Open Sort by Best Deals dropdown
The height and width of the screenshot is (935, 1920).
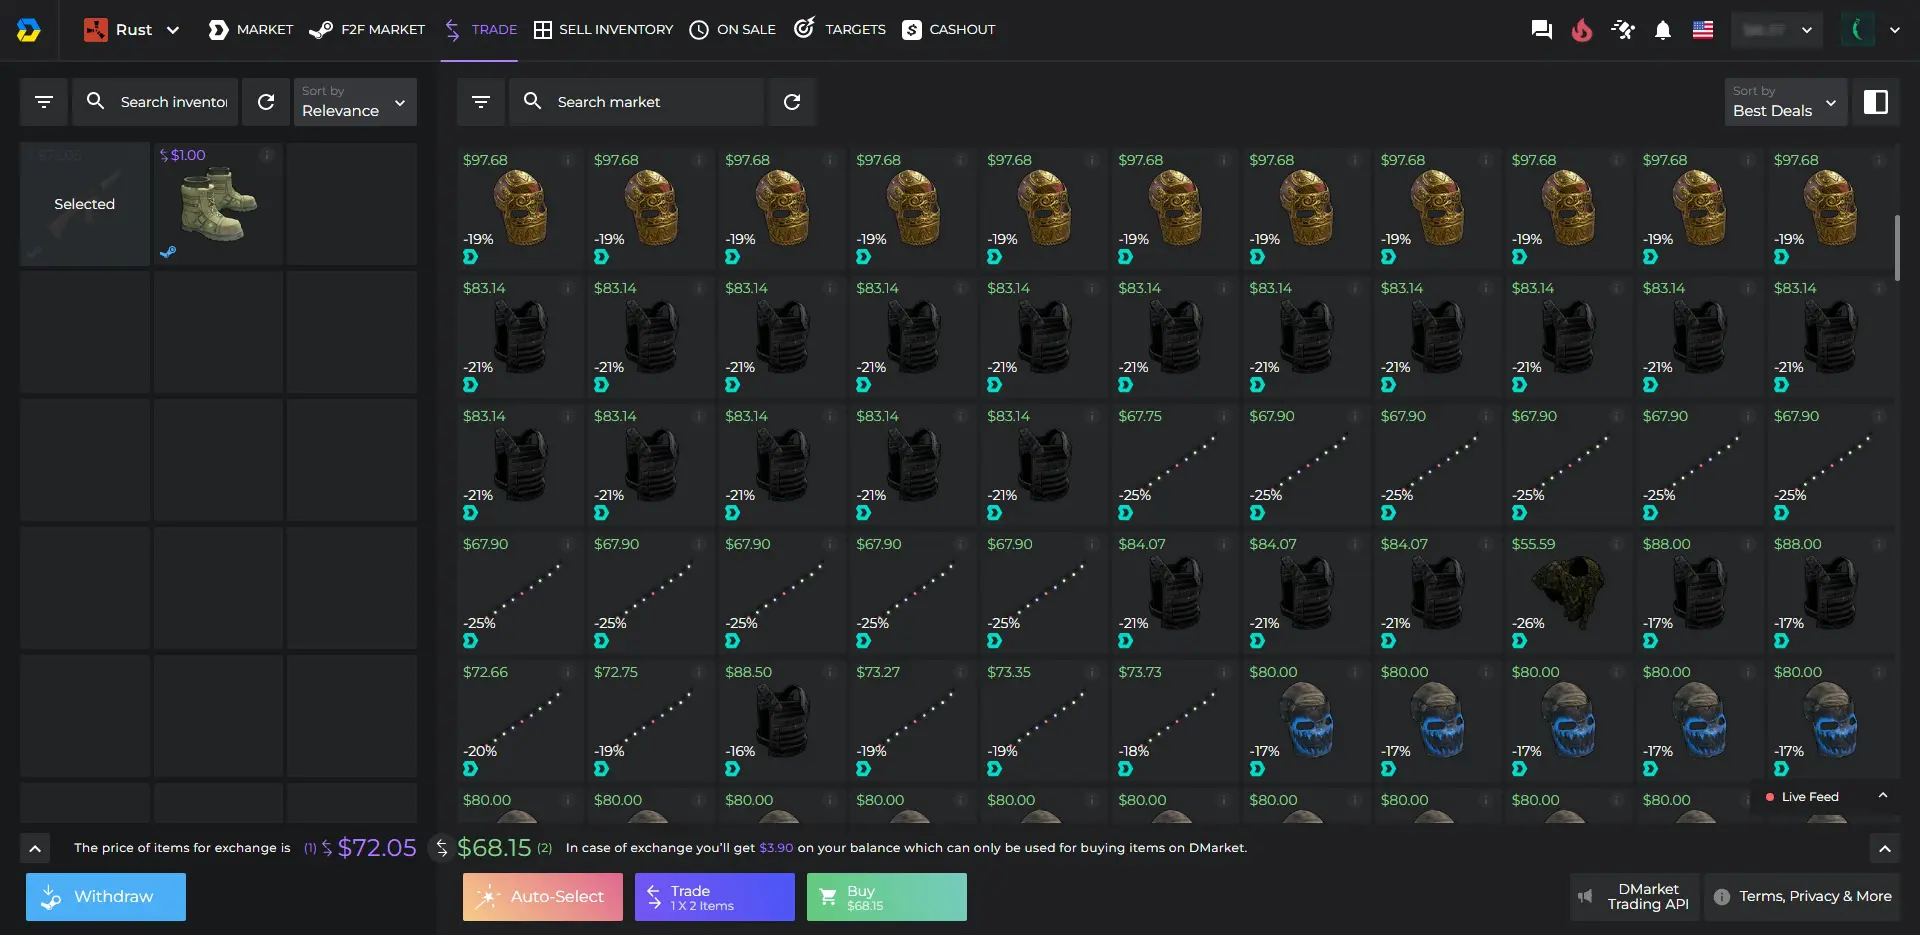pos(1786,102)
